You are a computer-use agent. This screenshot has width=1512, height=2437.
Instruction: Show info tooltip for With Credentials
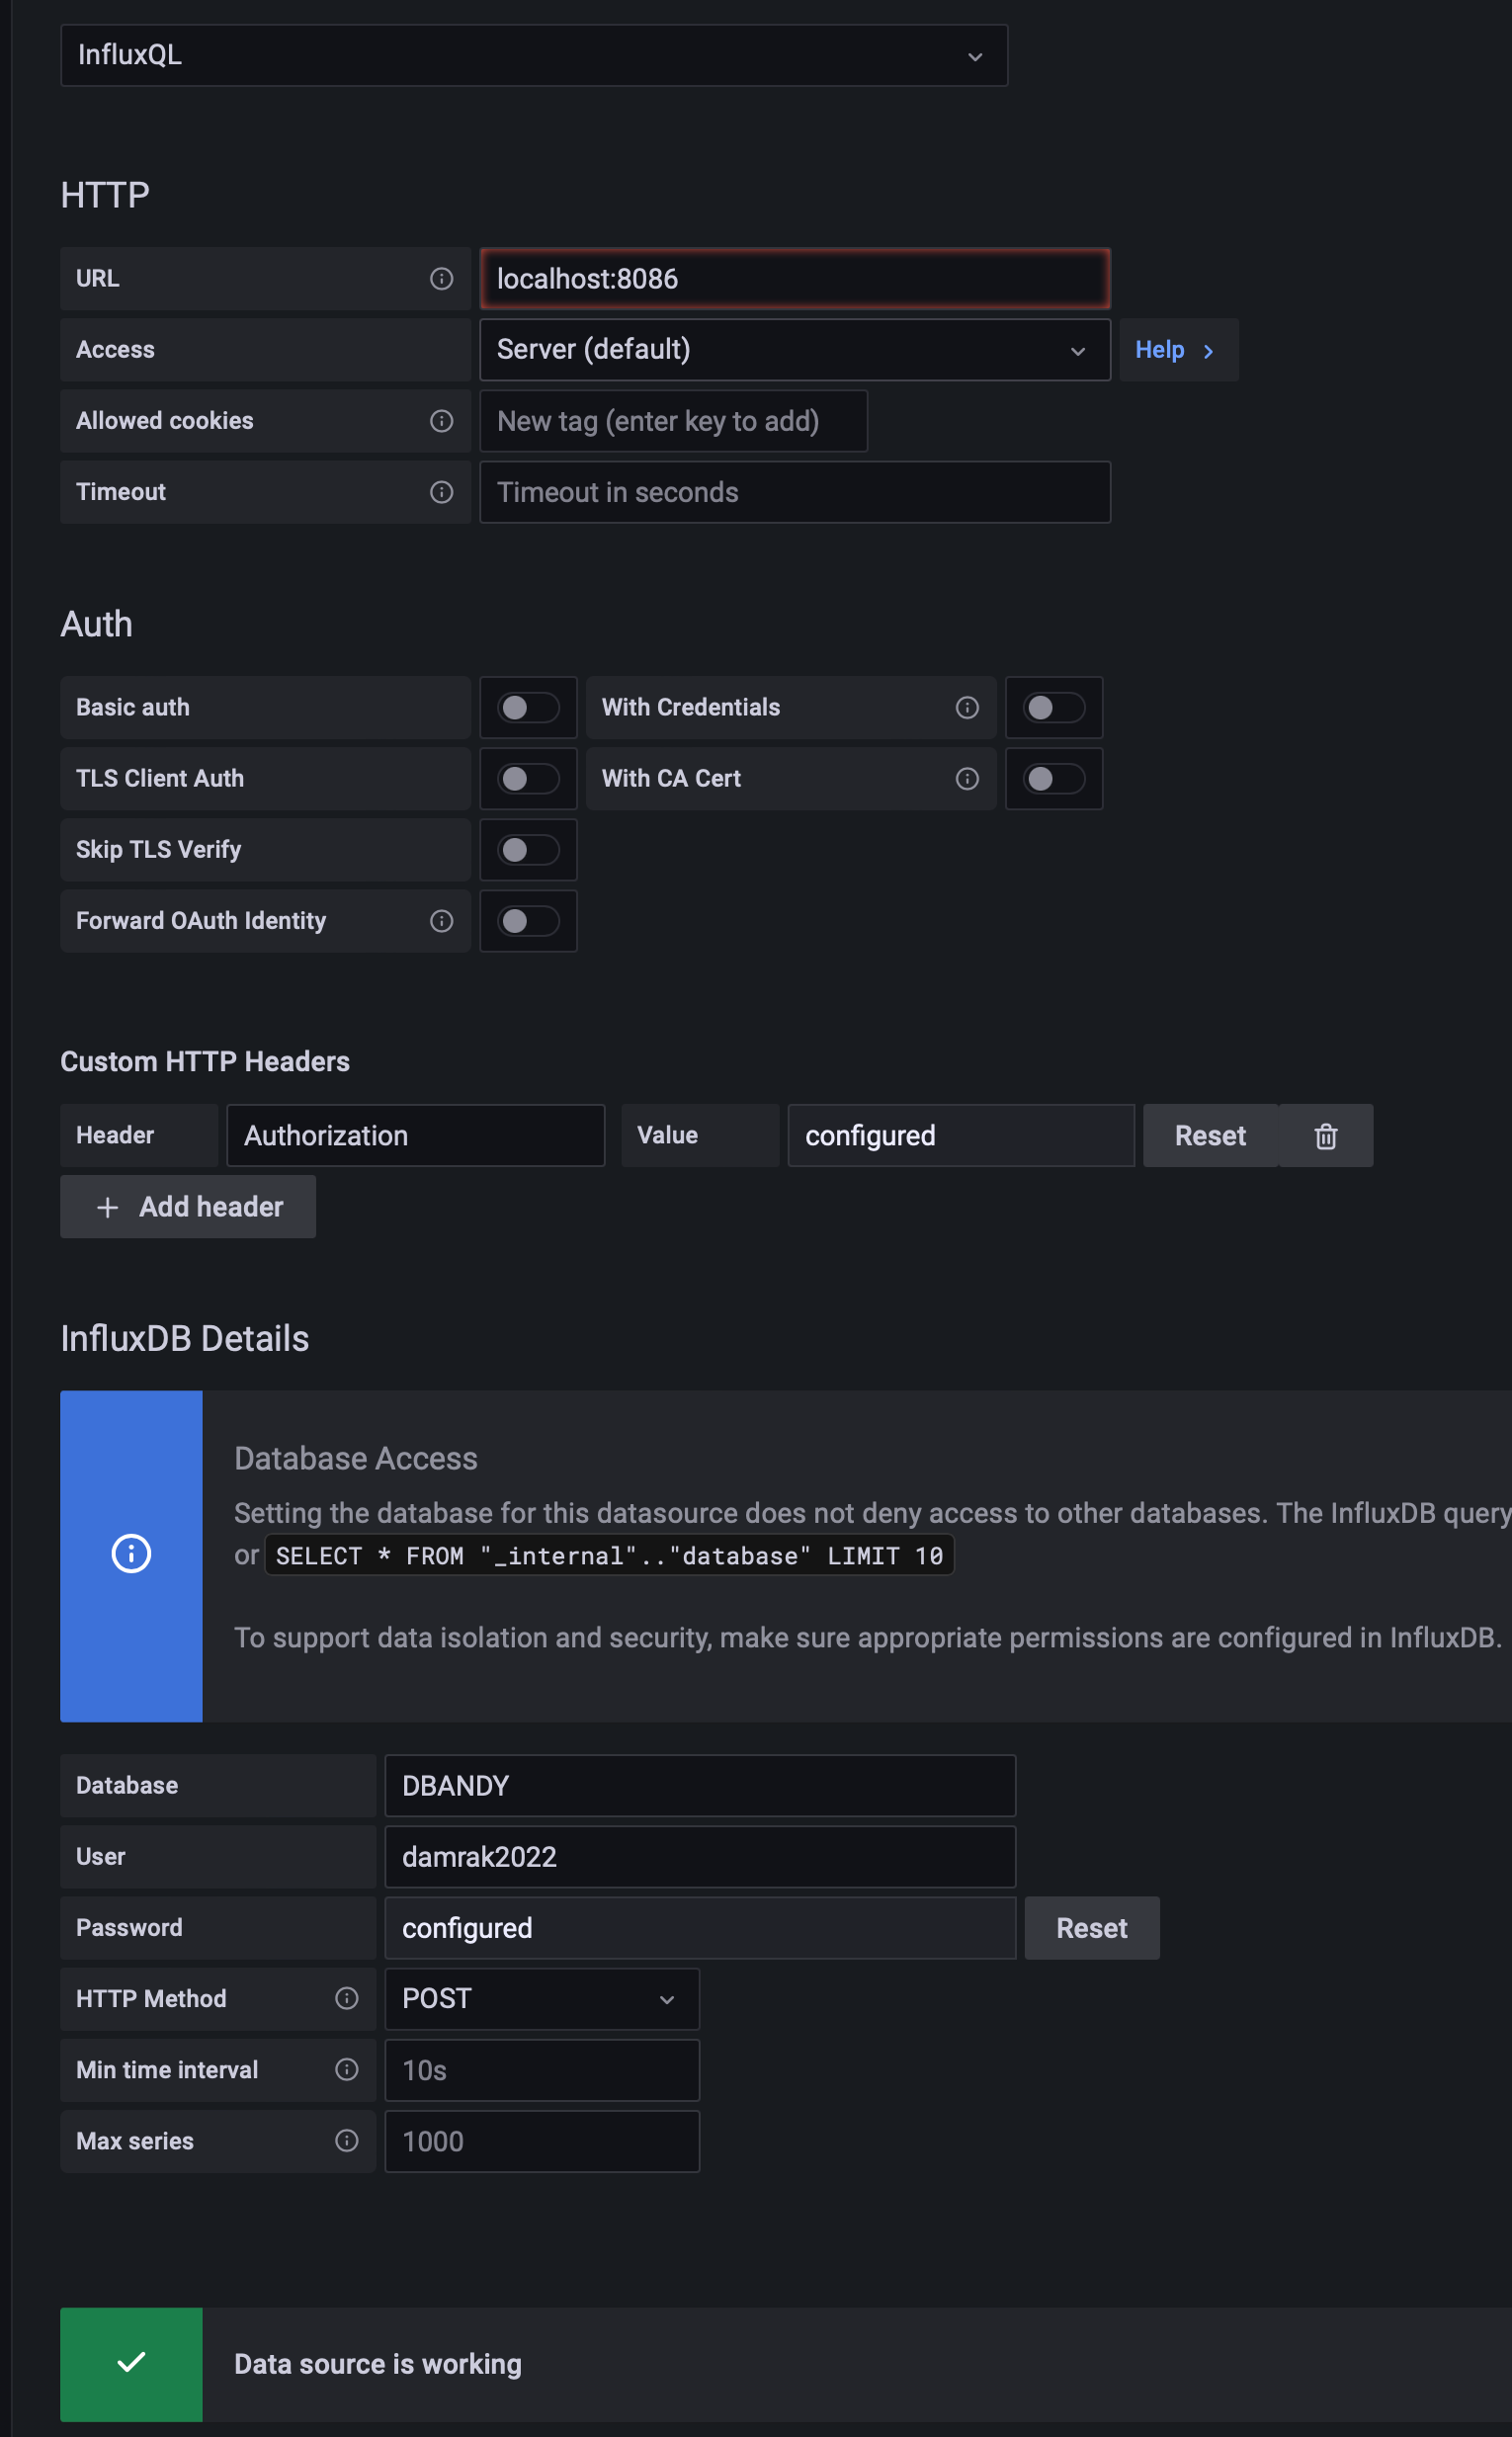coord(967,708)
